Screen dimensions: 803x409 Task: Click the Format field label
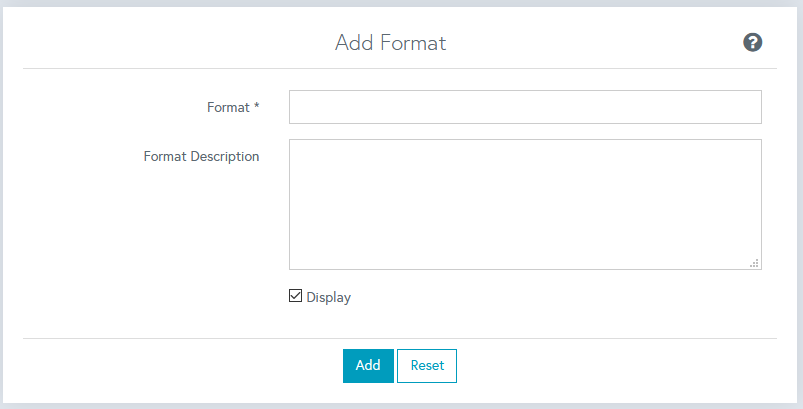(x=227, y=107)
